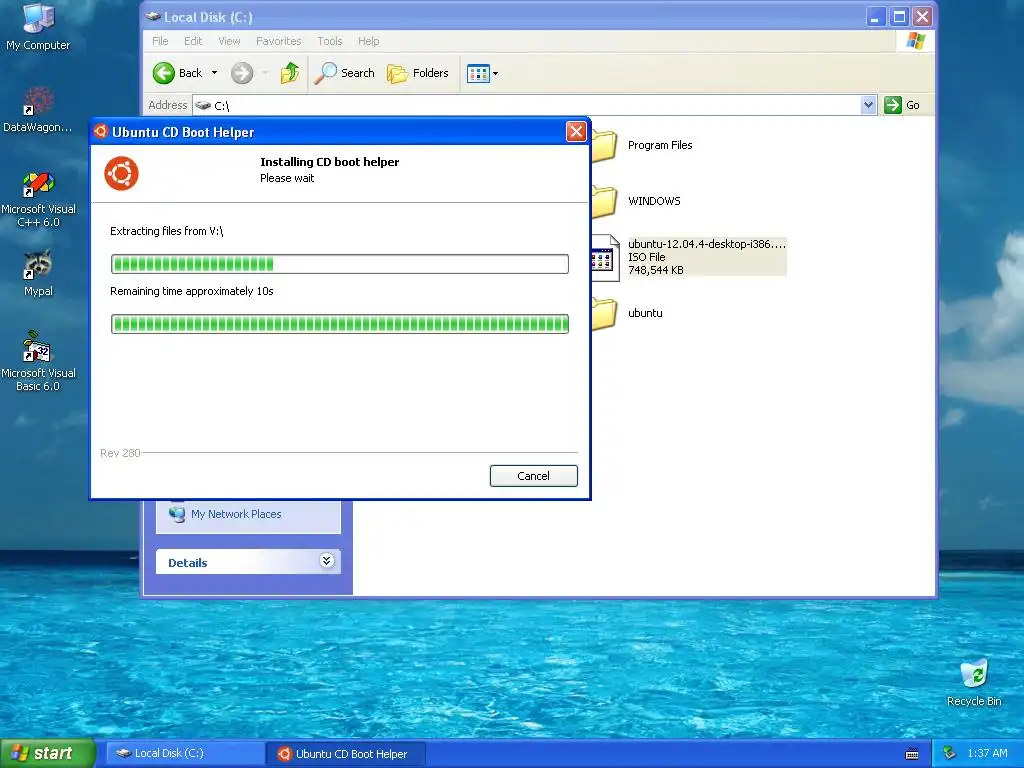Open the Windows Start menu
Viewport: 1024px width, 768px height.
(x=48, y=753)
